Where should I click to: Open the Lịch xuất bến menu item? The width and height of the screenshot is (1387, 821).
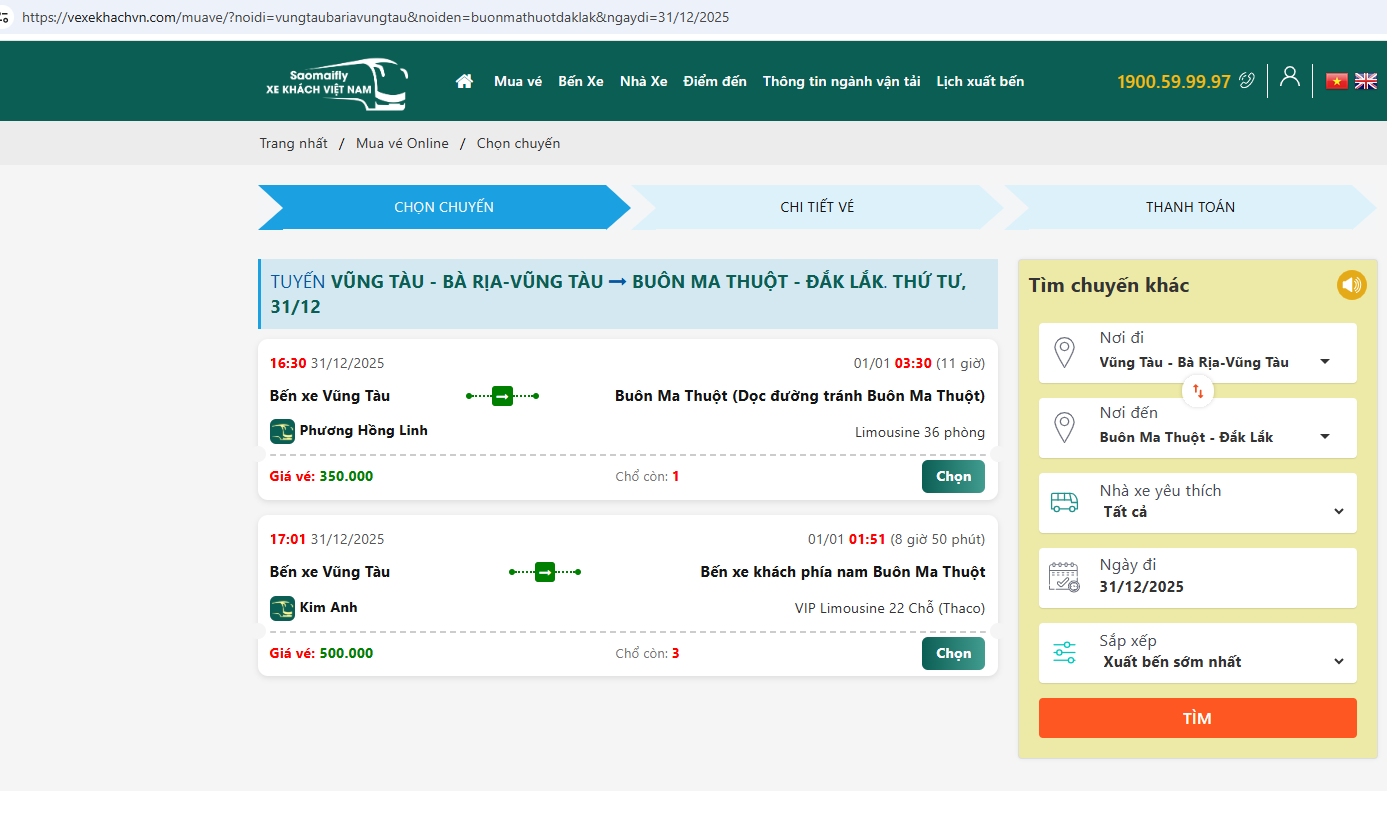point(979,81)
